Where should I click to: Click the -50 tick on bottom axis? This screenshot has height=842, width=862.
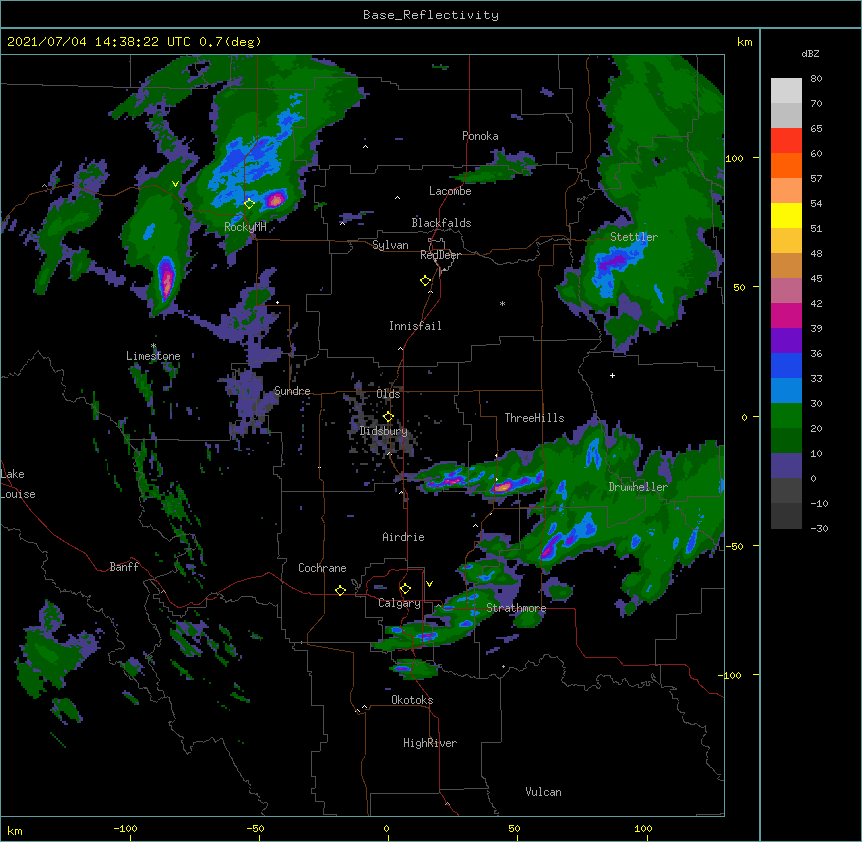[x=255, y=829]
